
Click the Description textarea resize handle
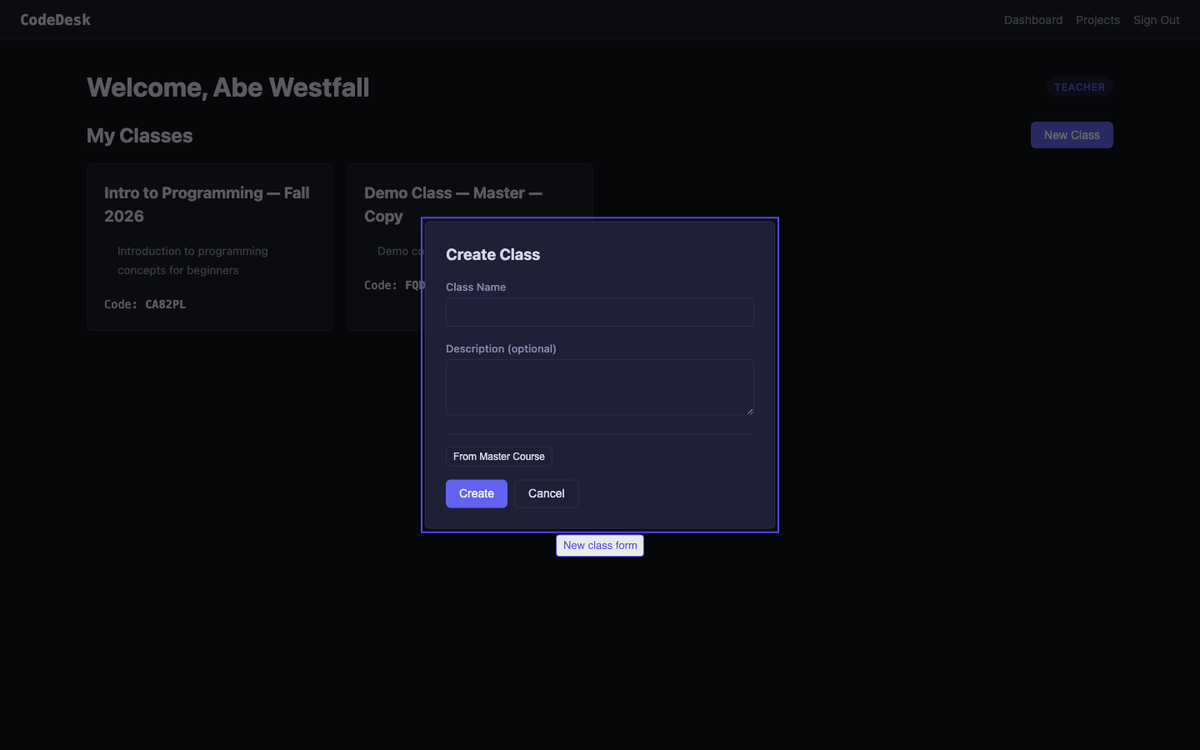(749, 410)
